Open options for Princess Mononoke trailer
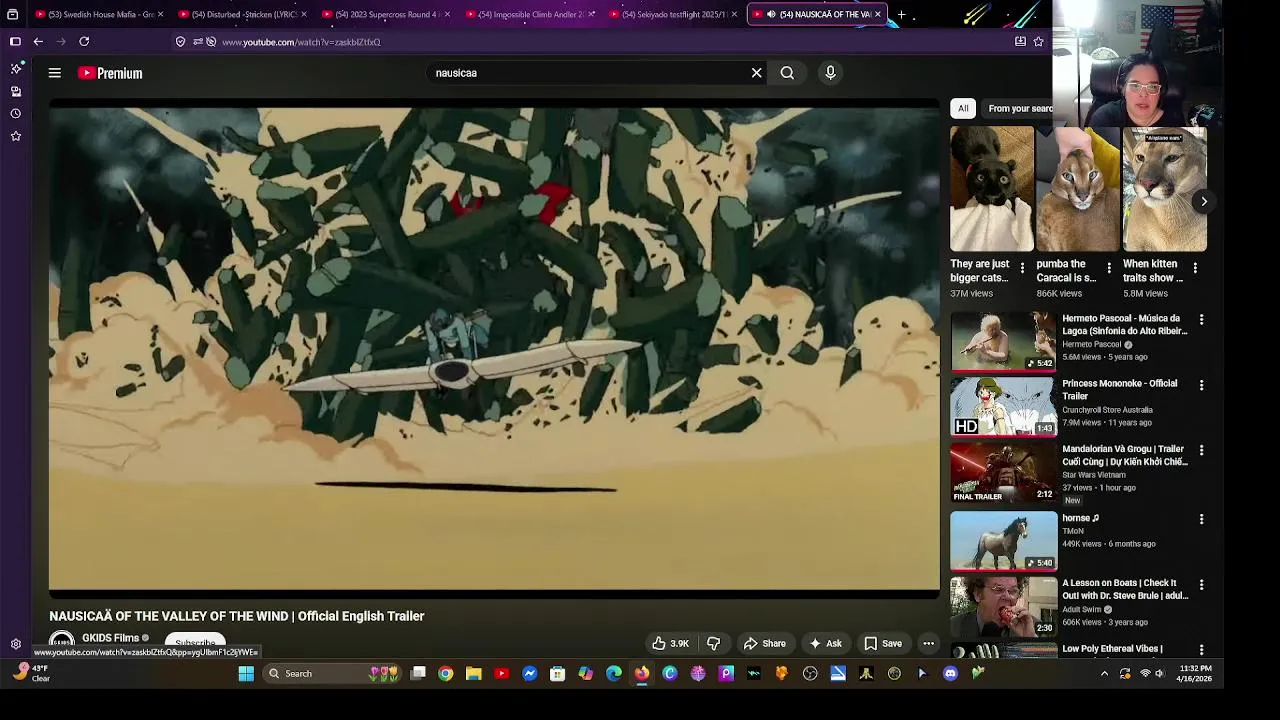This screenshot has height=720, width=1280. pos(1202,385)
